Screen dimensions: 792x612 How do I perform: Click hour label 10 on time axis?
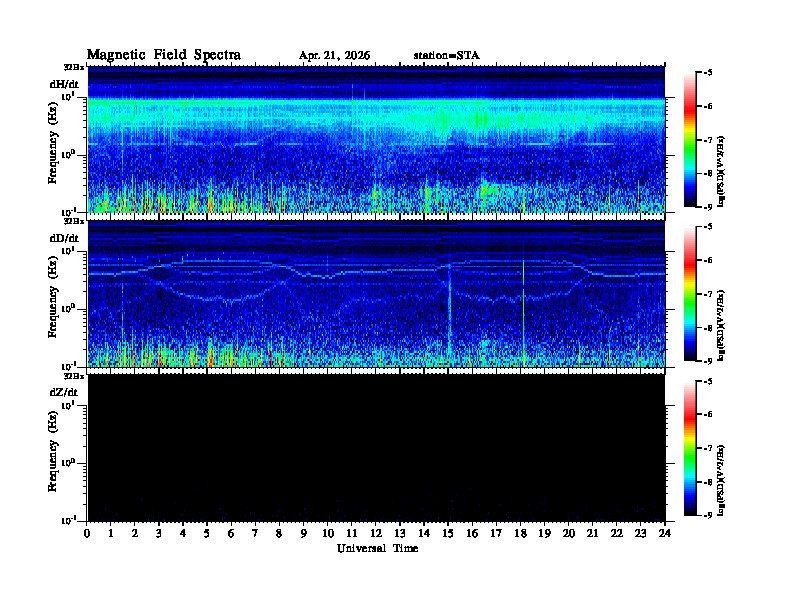point(328,533)
